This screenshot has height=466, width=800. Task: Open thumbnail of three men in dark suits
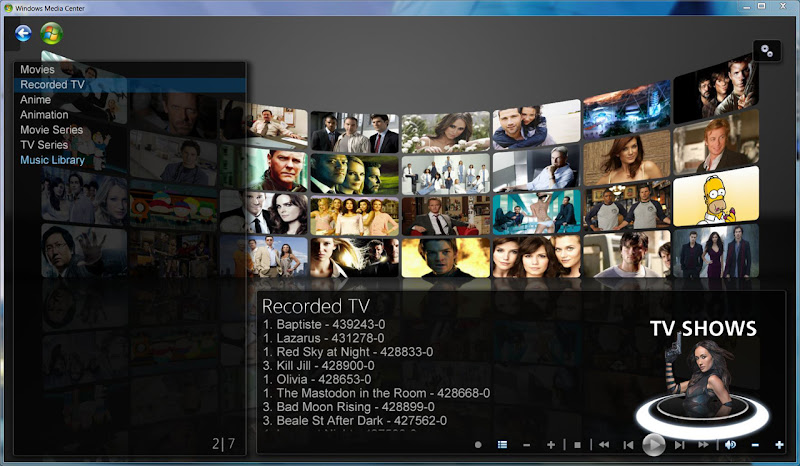point(355,133)
